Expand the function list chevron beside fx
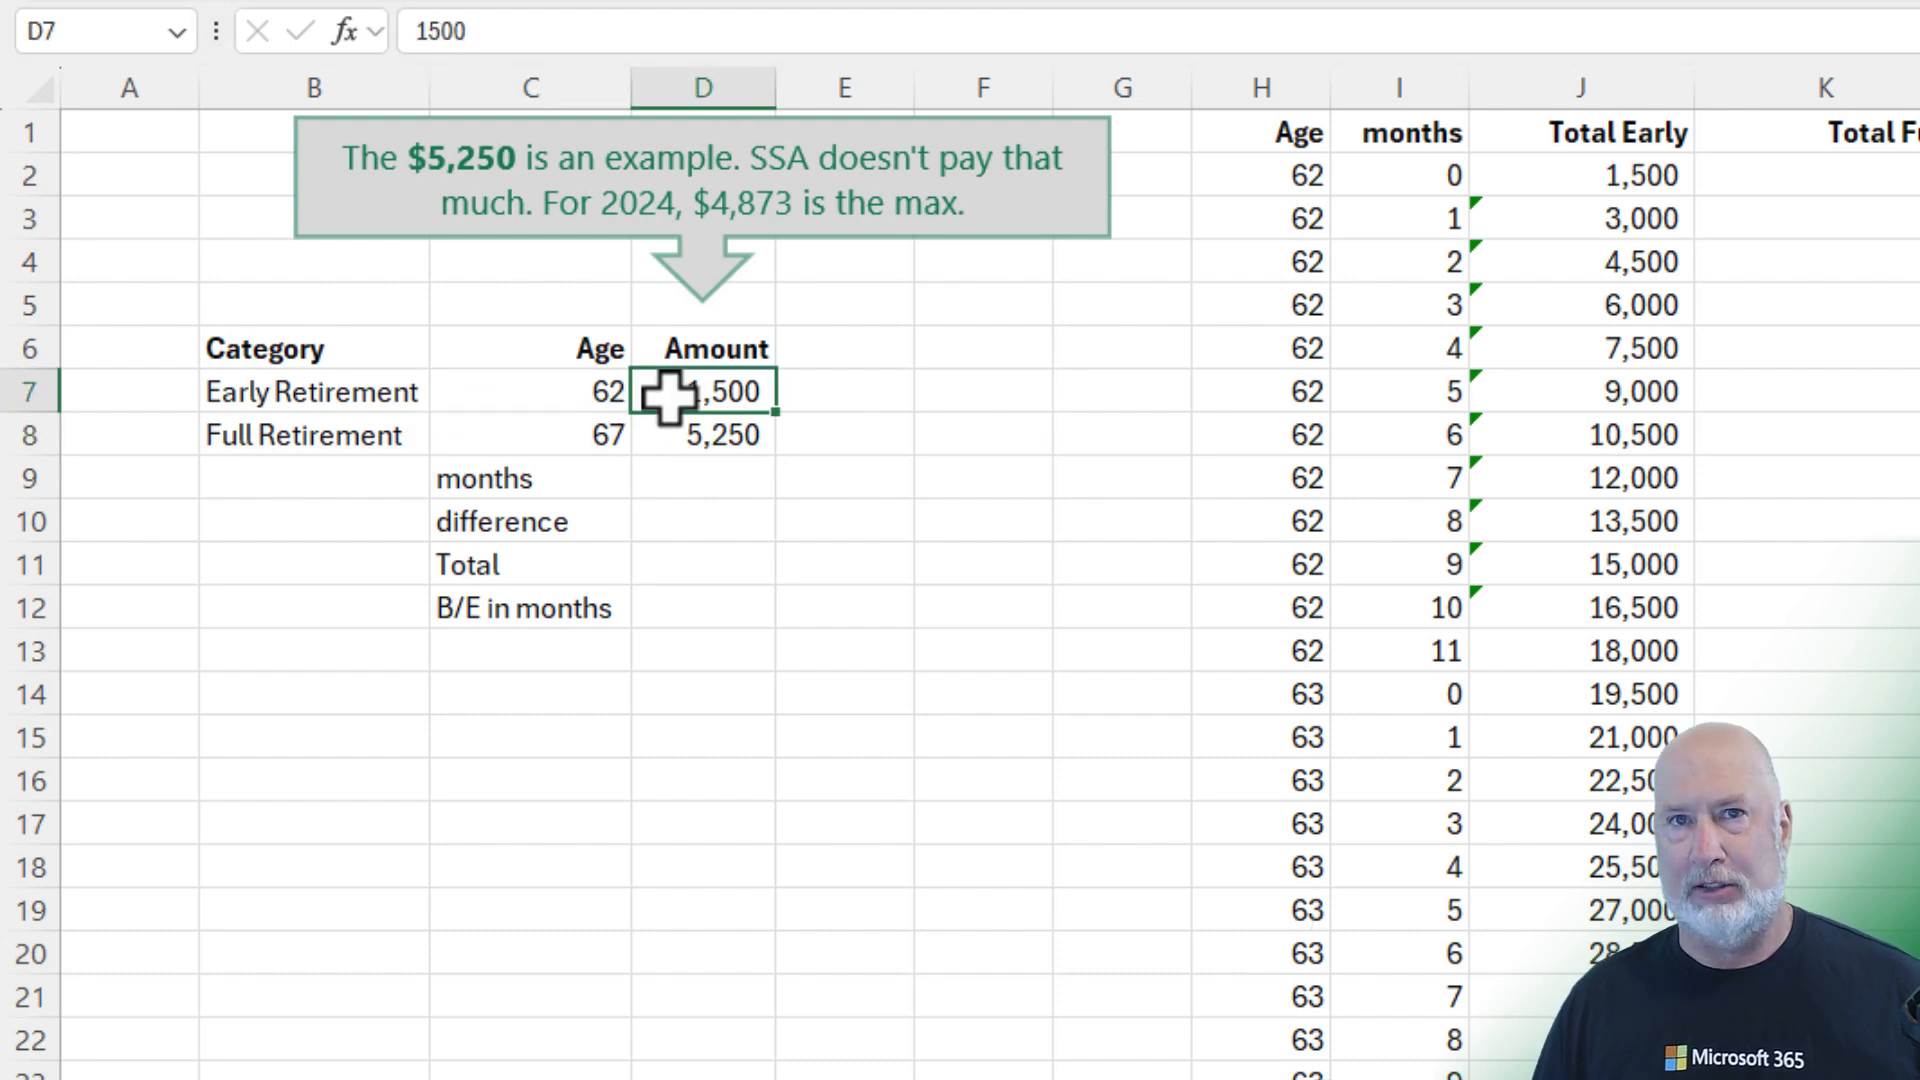 tap(376, 31)
